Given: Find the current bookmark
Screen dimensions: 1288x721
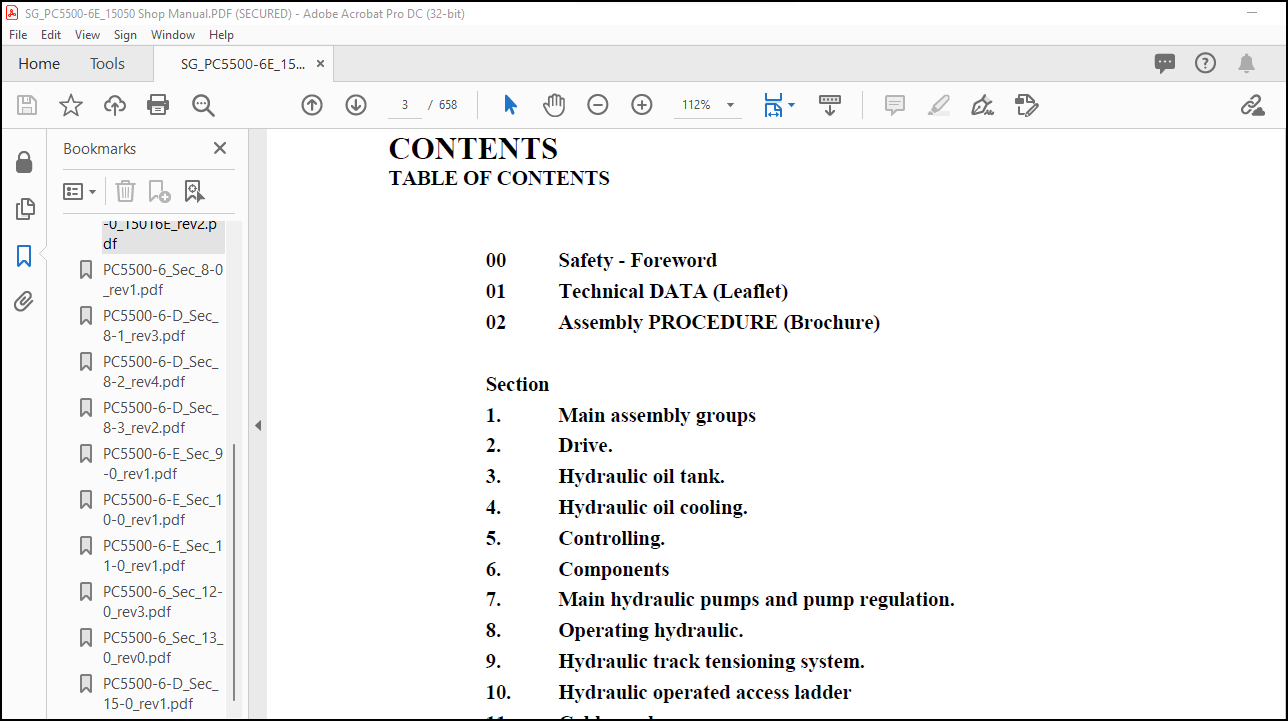Looking at the screenshot, I should coord(194,191).
